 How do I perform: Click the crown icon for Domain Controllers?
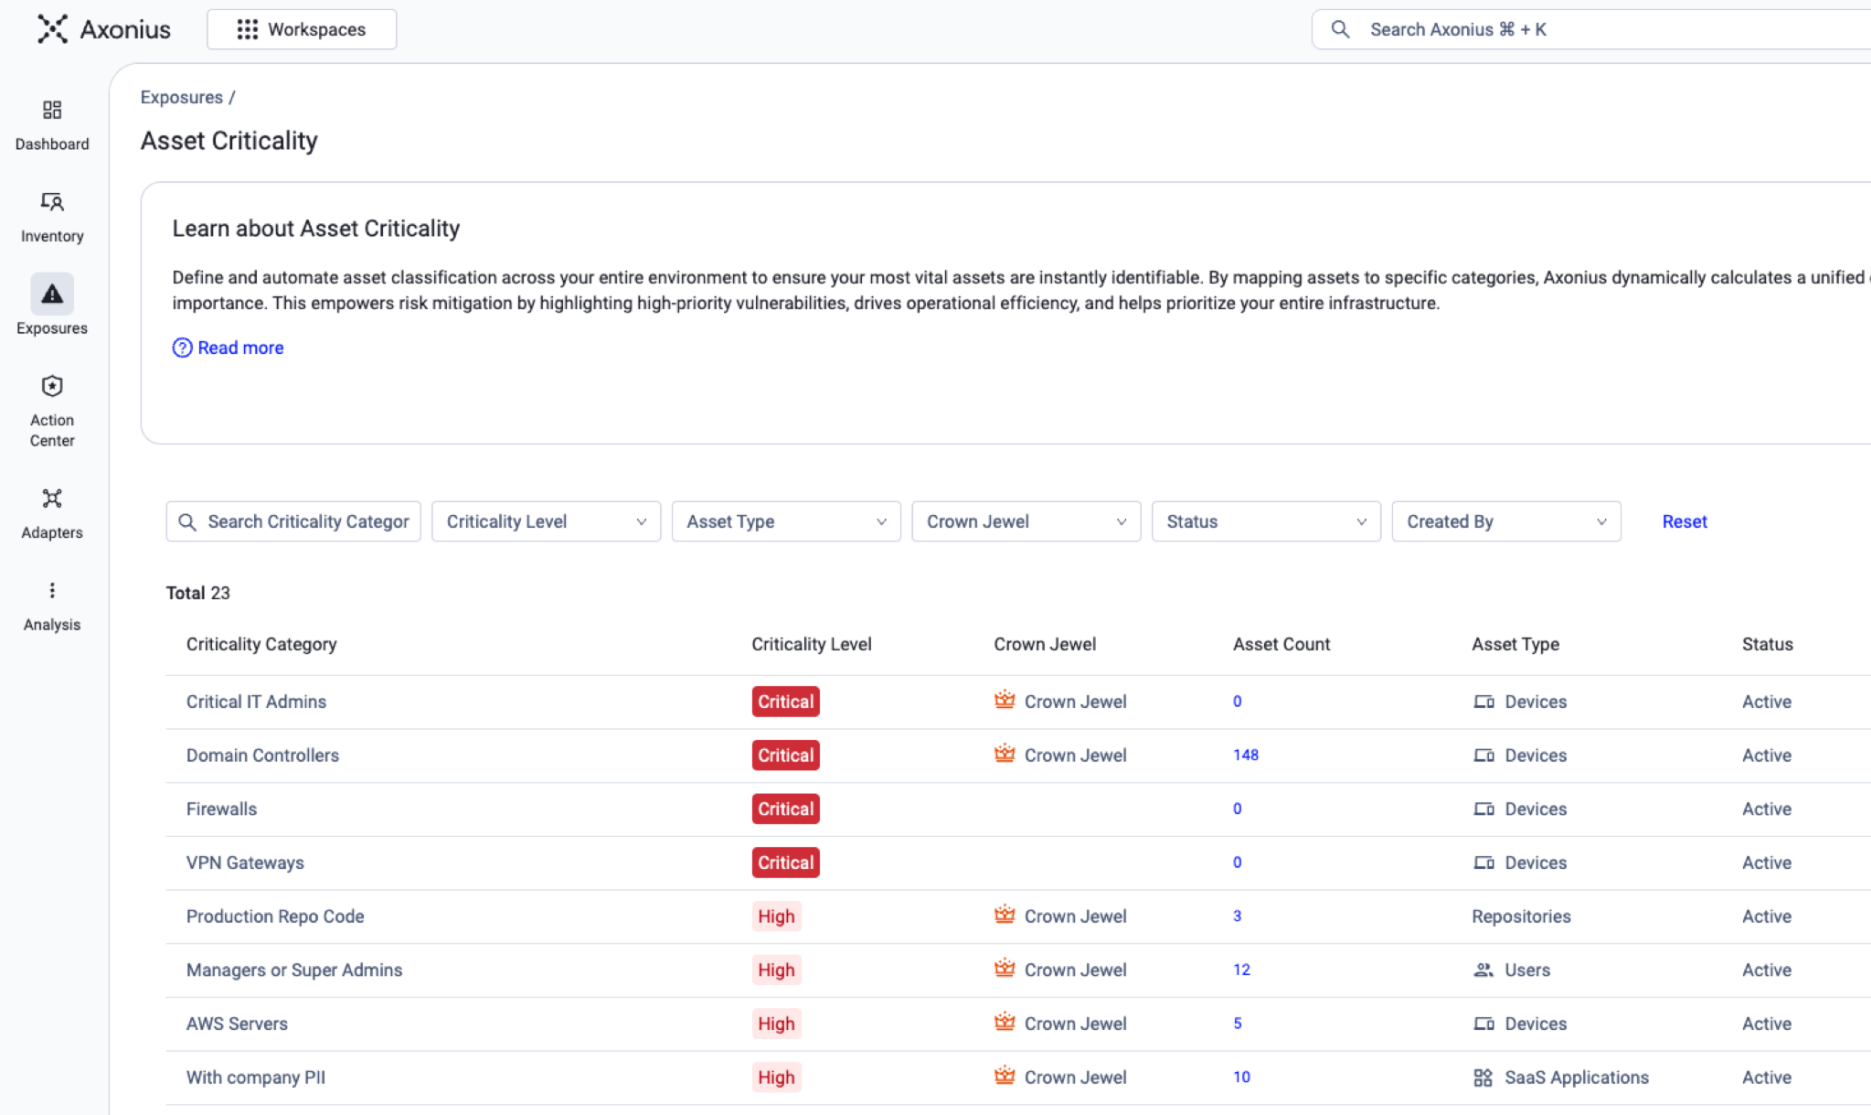coord(1005,754)
